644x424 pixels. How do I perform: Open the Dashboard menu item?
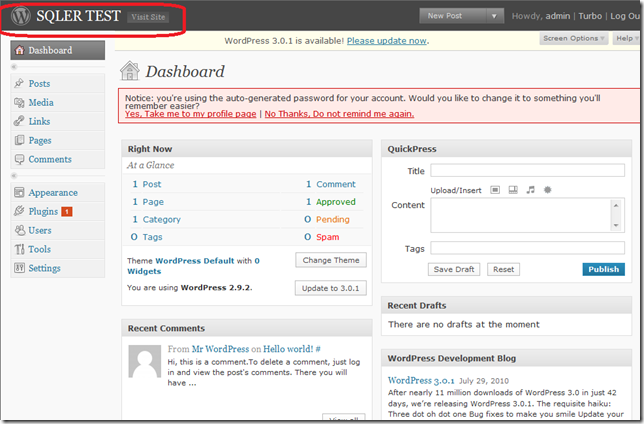pos(58,50)
